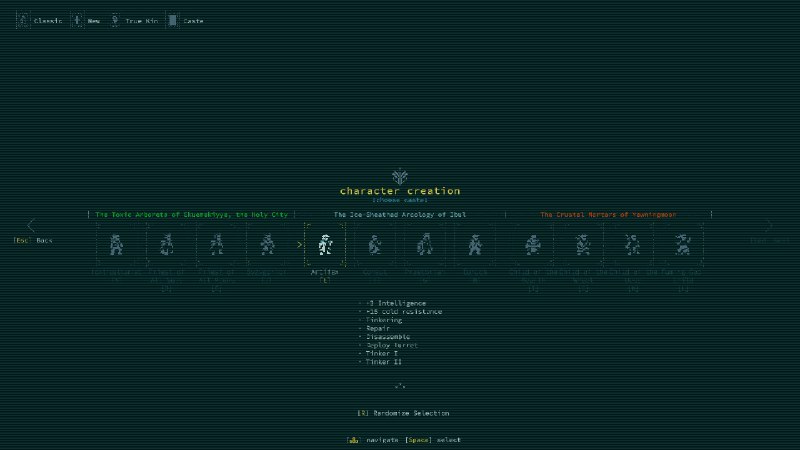The height and width of the screenshot is (450, 800).
Task: Expand the caste details scroll indicator
Action: point(400,385)
